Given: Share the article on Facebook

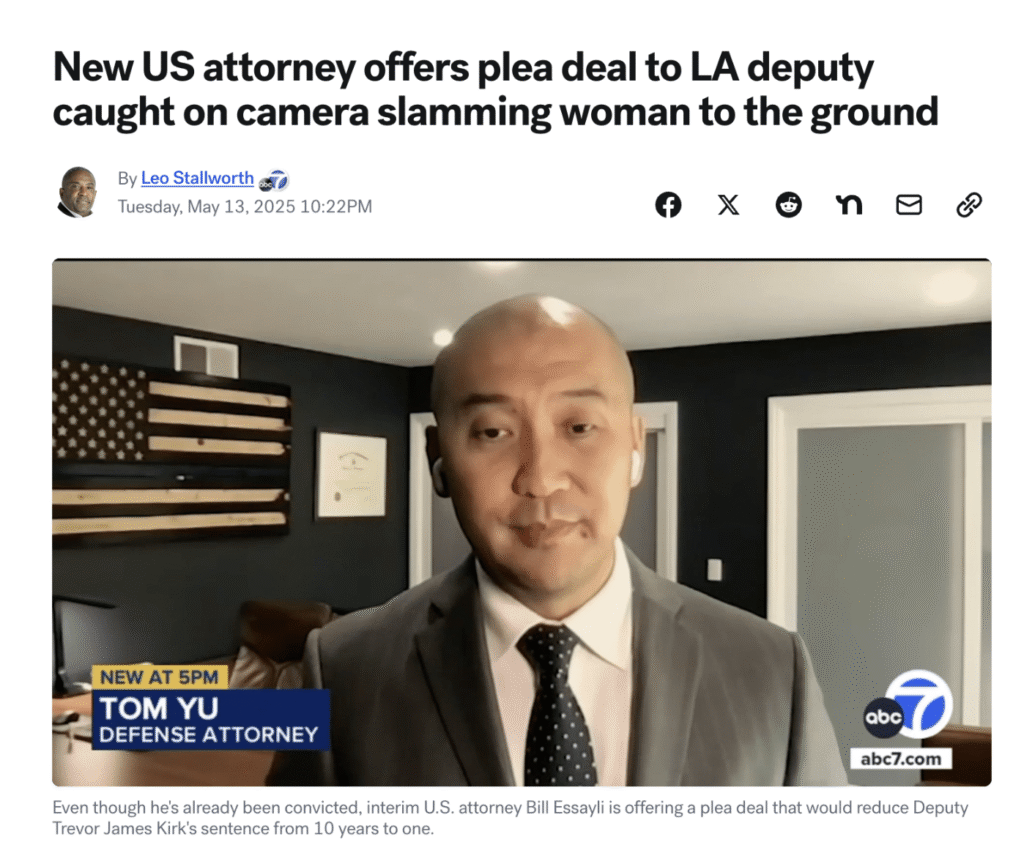Looking at the screenshot, I should tap(668, 205).
